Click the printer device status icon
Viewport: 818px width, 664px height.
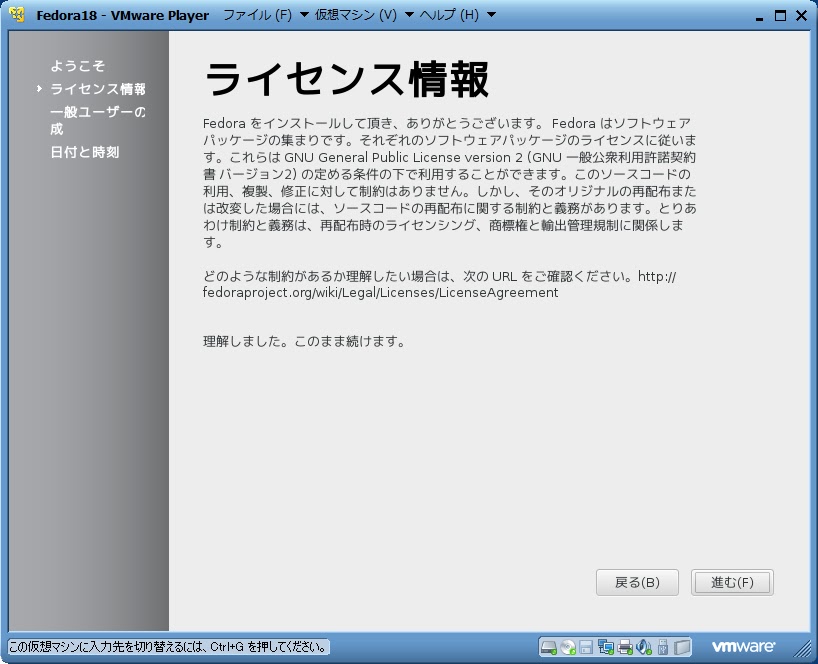point(624,647)
